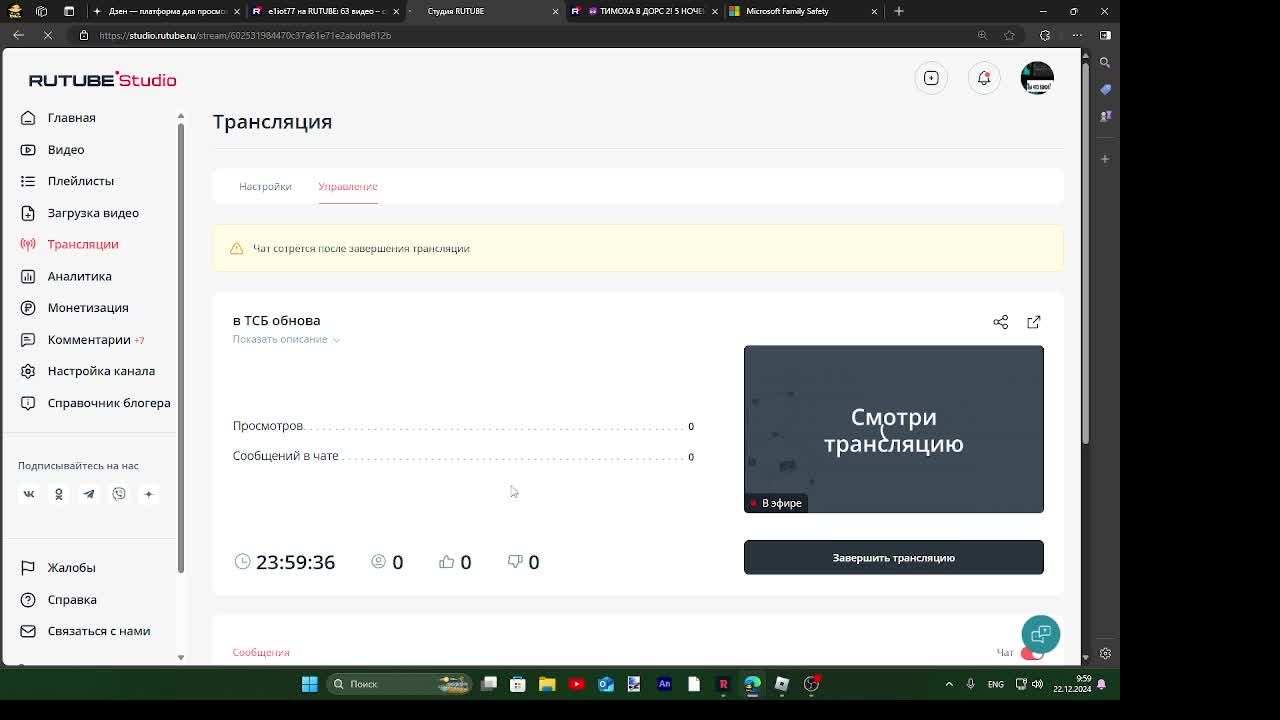Open the notifications bell

pyautogui.click(x=984, y=78)
